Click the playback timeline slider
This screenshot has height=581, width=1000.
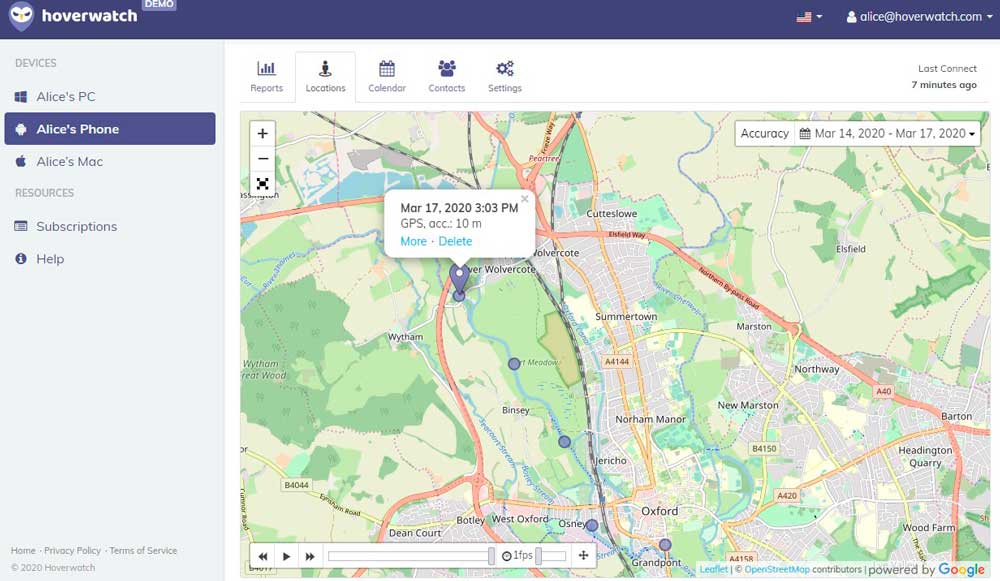[x=410, y=556]
